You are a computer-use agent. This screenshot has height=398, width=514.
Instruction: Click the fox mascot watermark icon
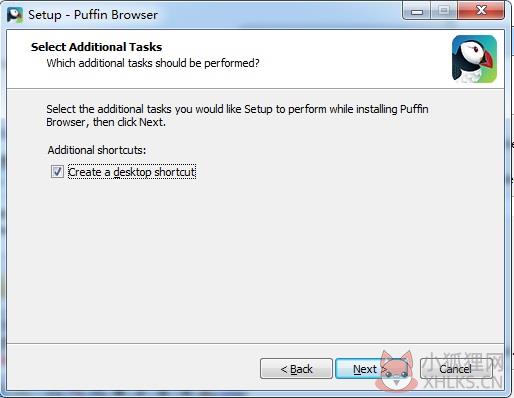tap(397, 371)
